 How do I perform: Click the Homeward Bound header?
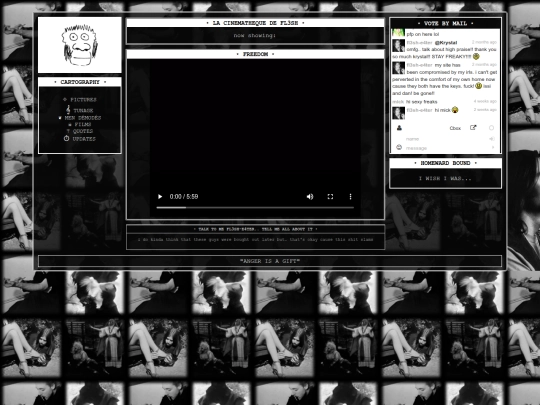click(x=445, y=163)
